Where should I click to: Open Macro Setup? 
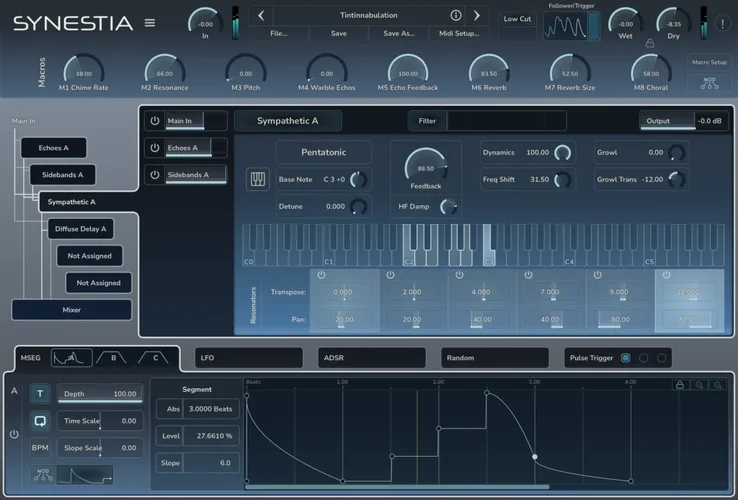(x=709, y=62)
